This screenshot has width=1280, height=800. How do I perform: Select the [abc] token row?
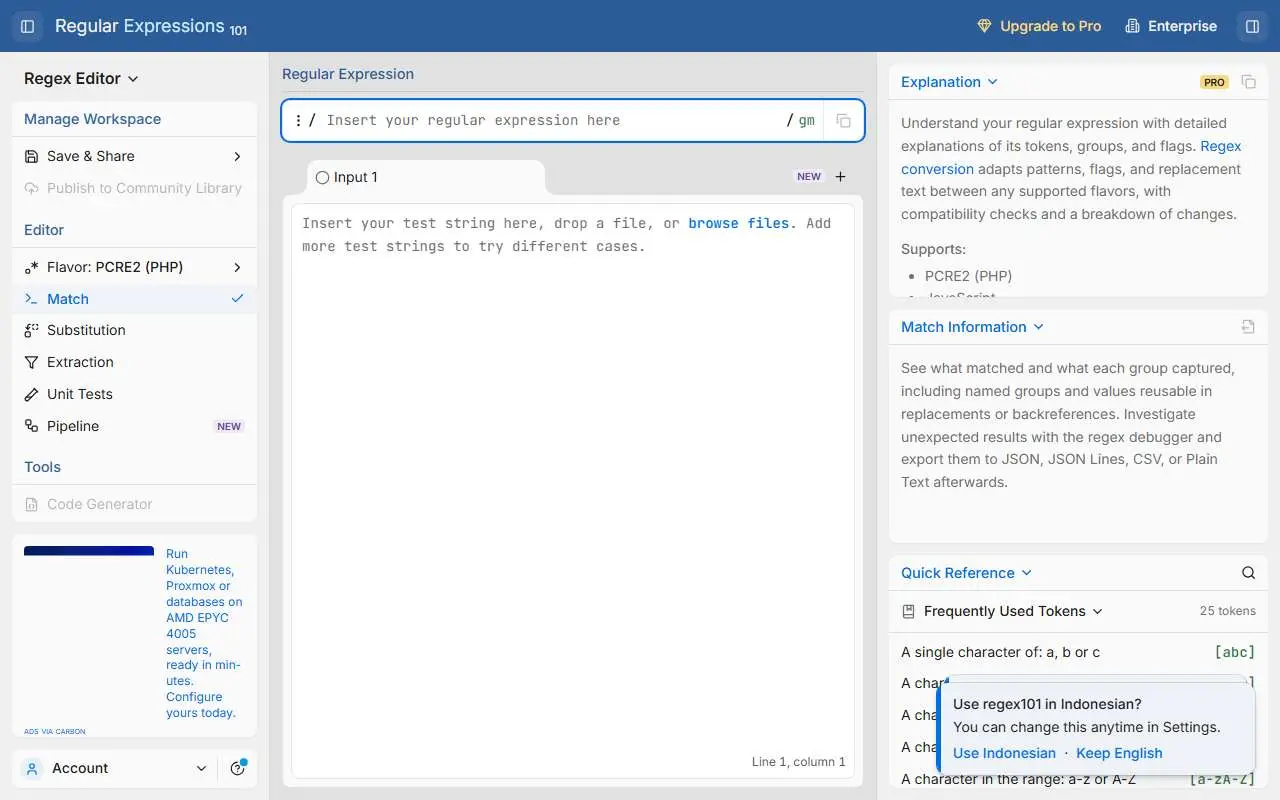1077,652
